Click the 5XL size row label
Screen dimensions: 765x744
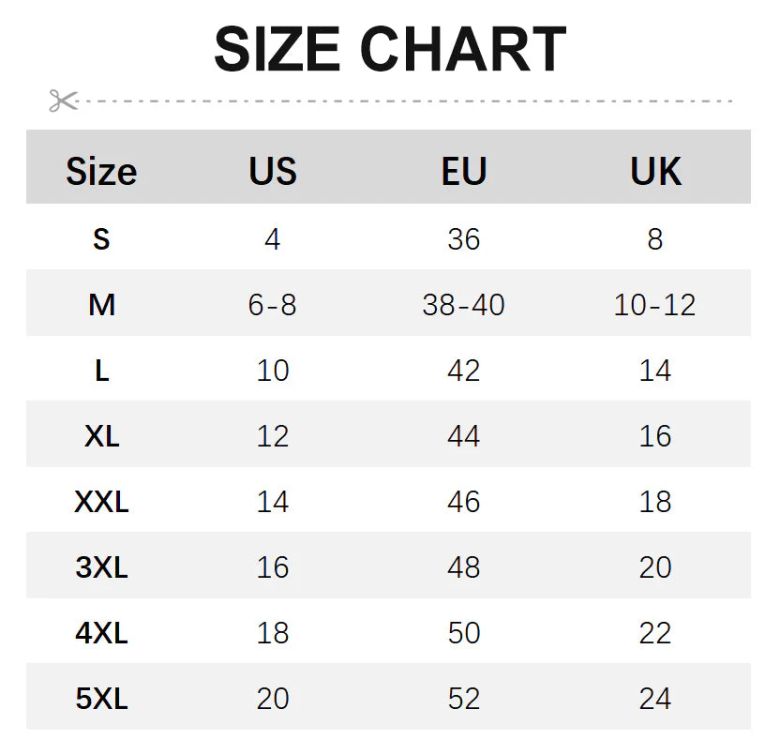click(101, 698)
